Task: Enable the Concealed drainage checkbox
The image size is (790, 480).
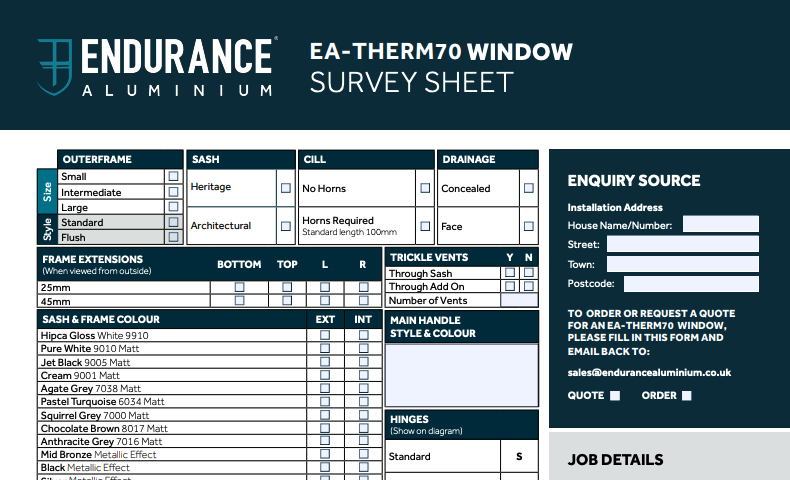Action: click(x=529, y=188)
